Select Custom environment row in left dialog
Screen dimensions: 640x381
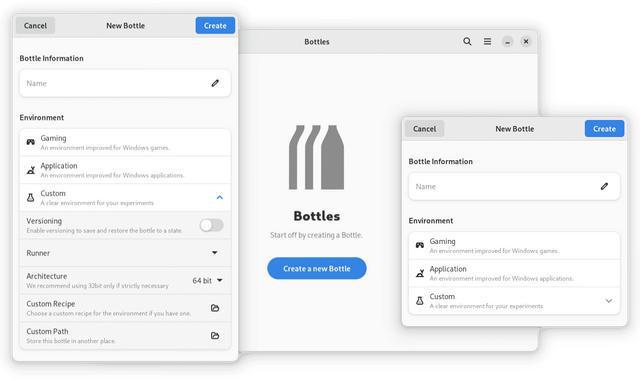click(x=125, y=198)
